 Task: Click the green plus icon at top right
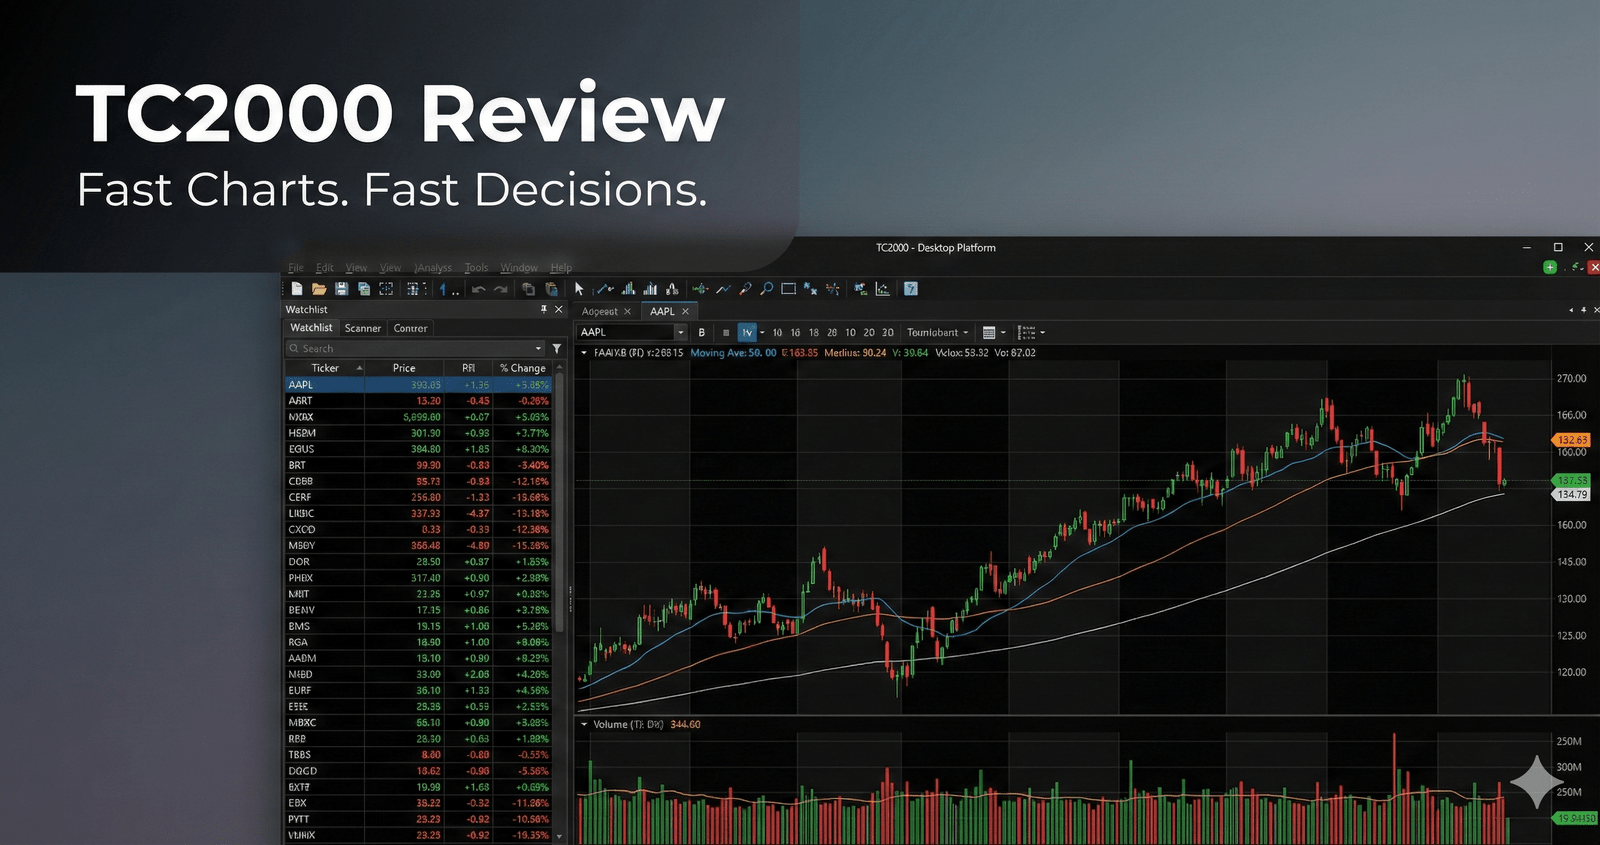pos(1550,267)
